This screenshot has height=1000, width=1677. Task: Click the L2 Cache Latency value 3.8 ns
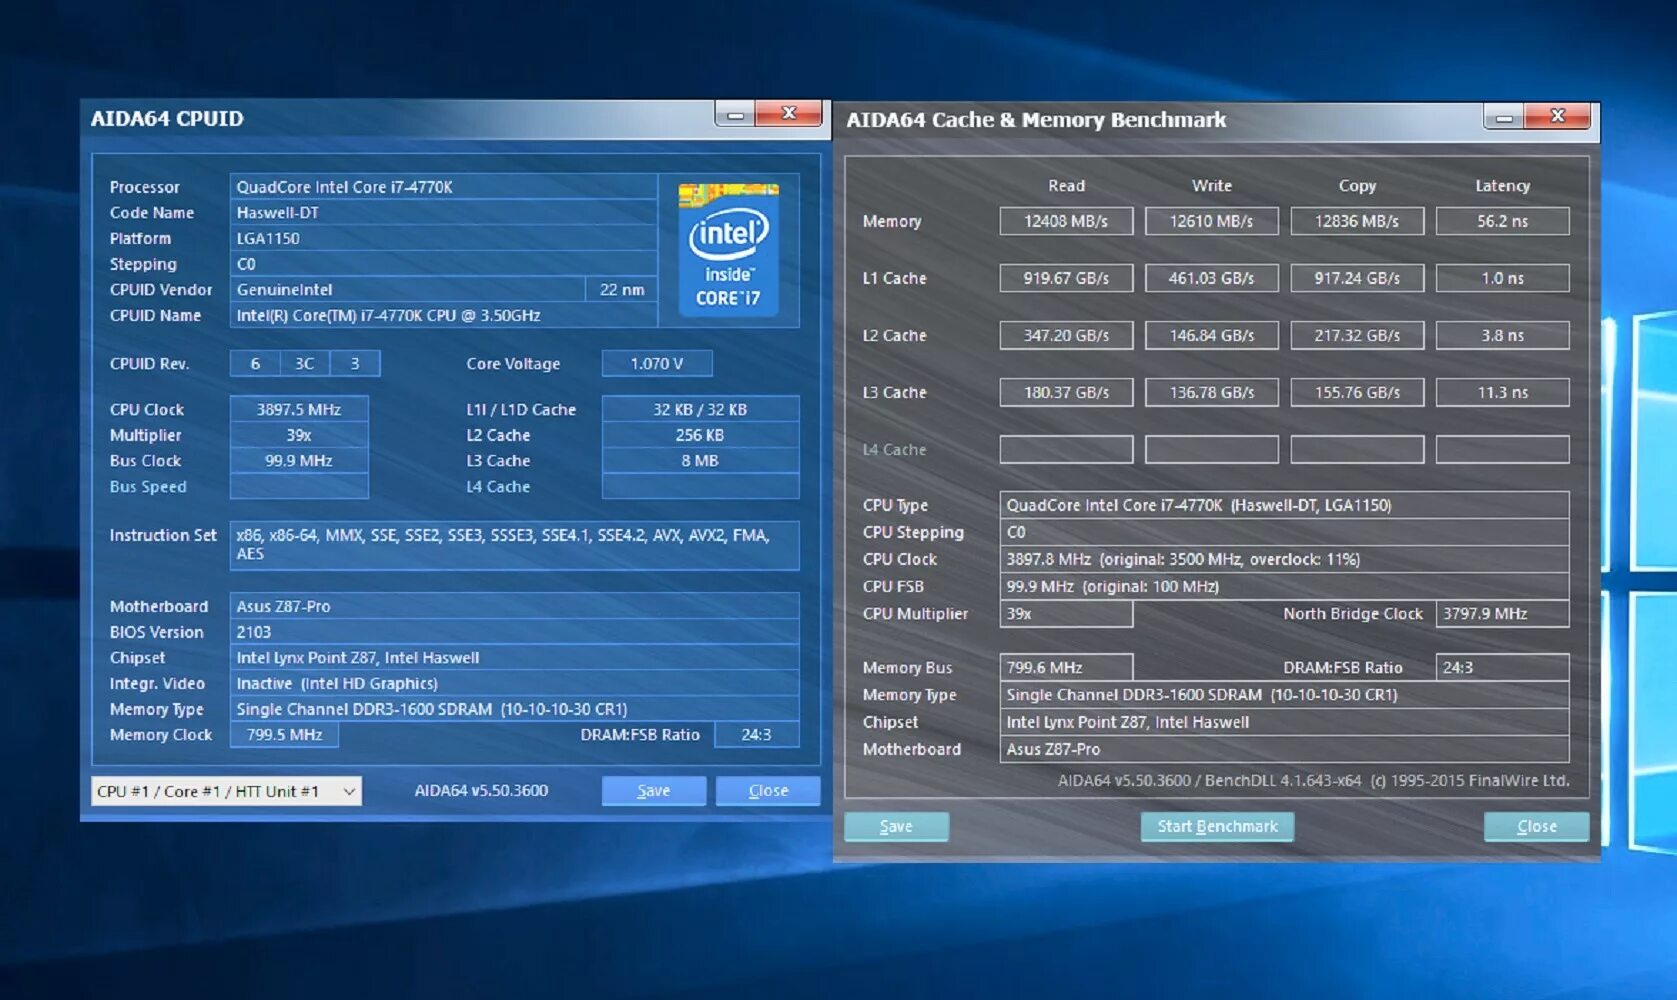[x=1502, y=335]
